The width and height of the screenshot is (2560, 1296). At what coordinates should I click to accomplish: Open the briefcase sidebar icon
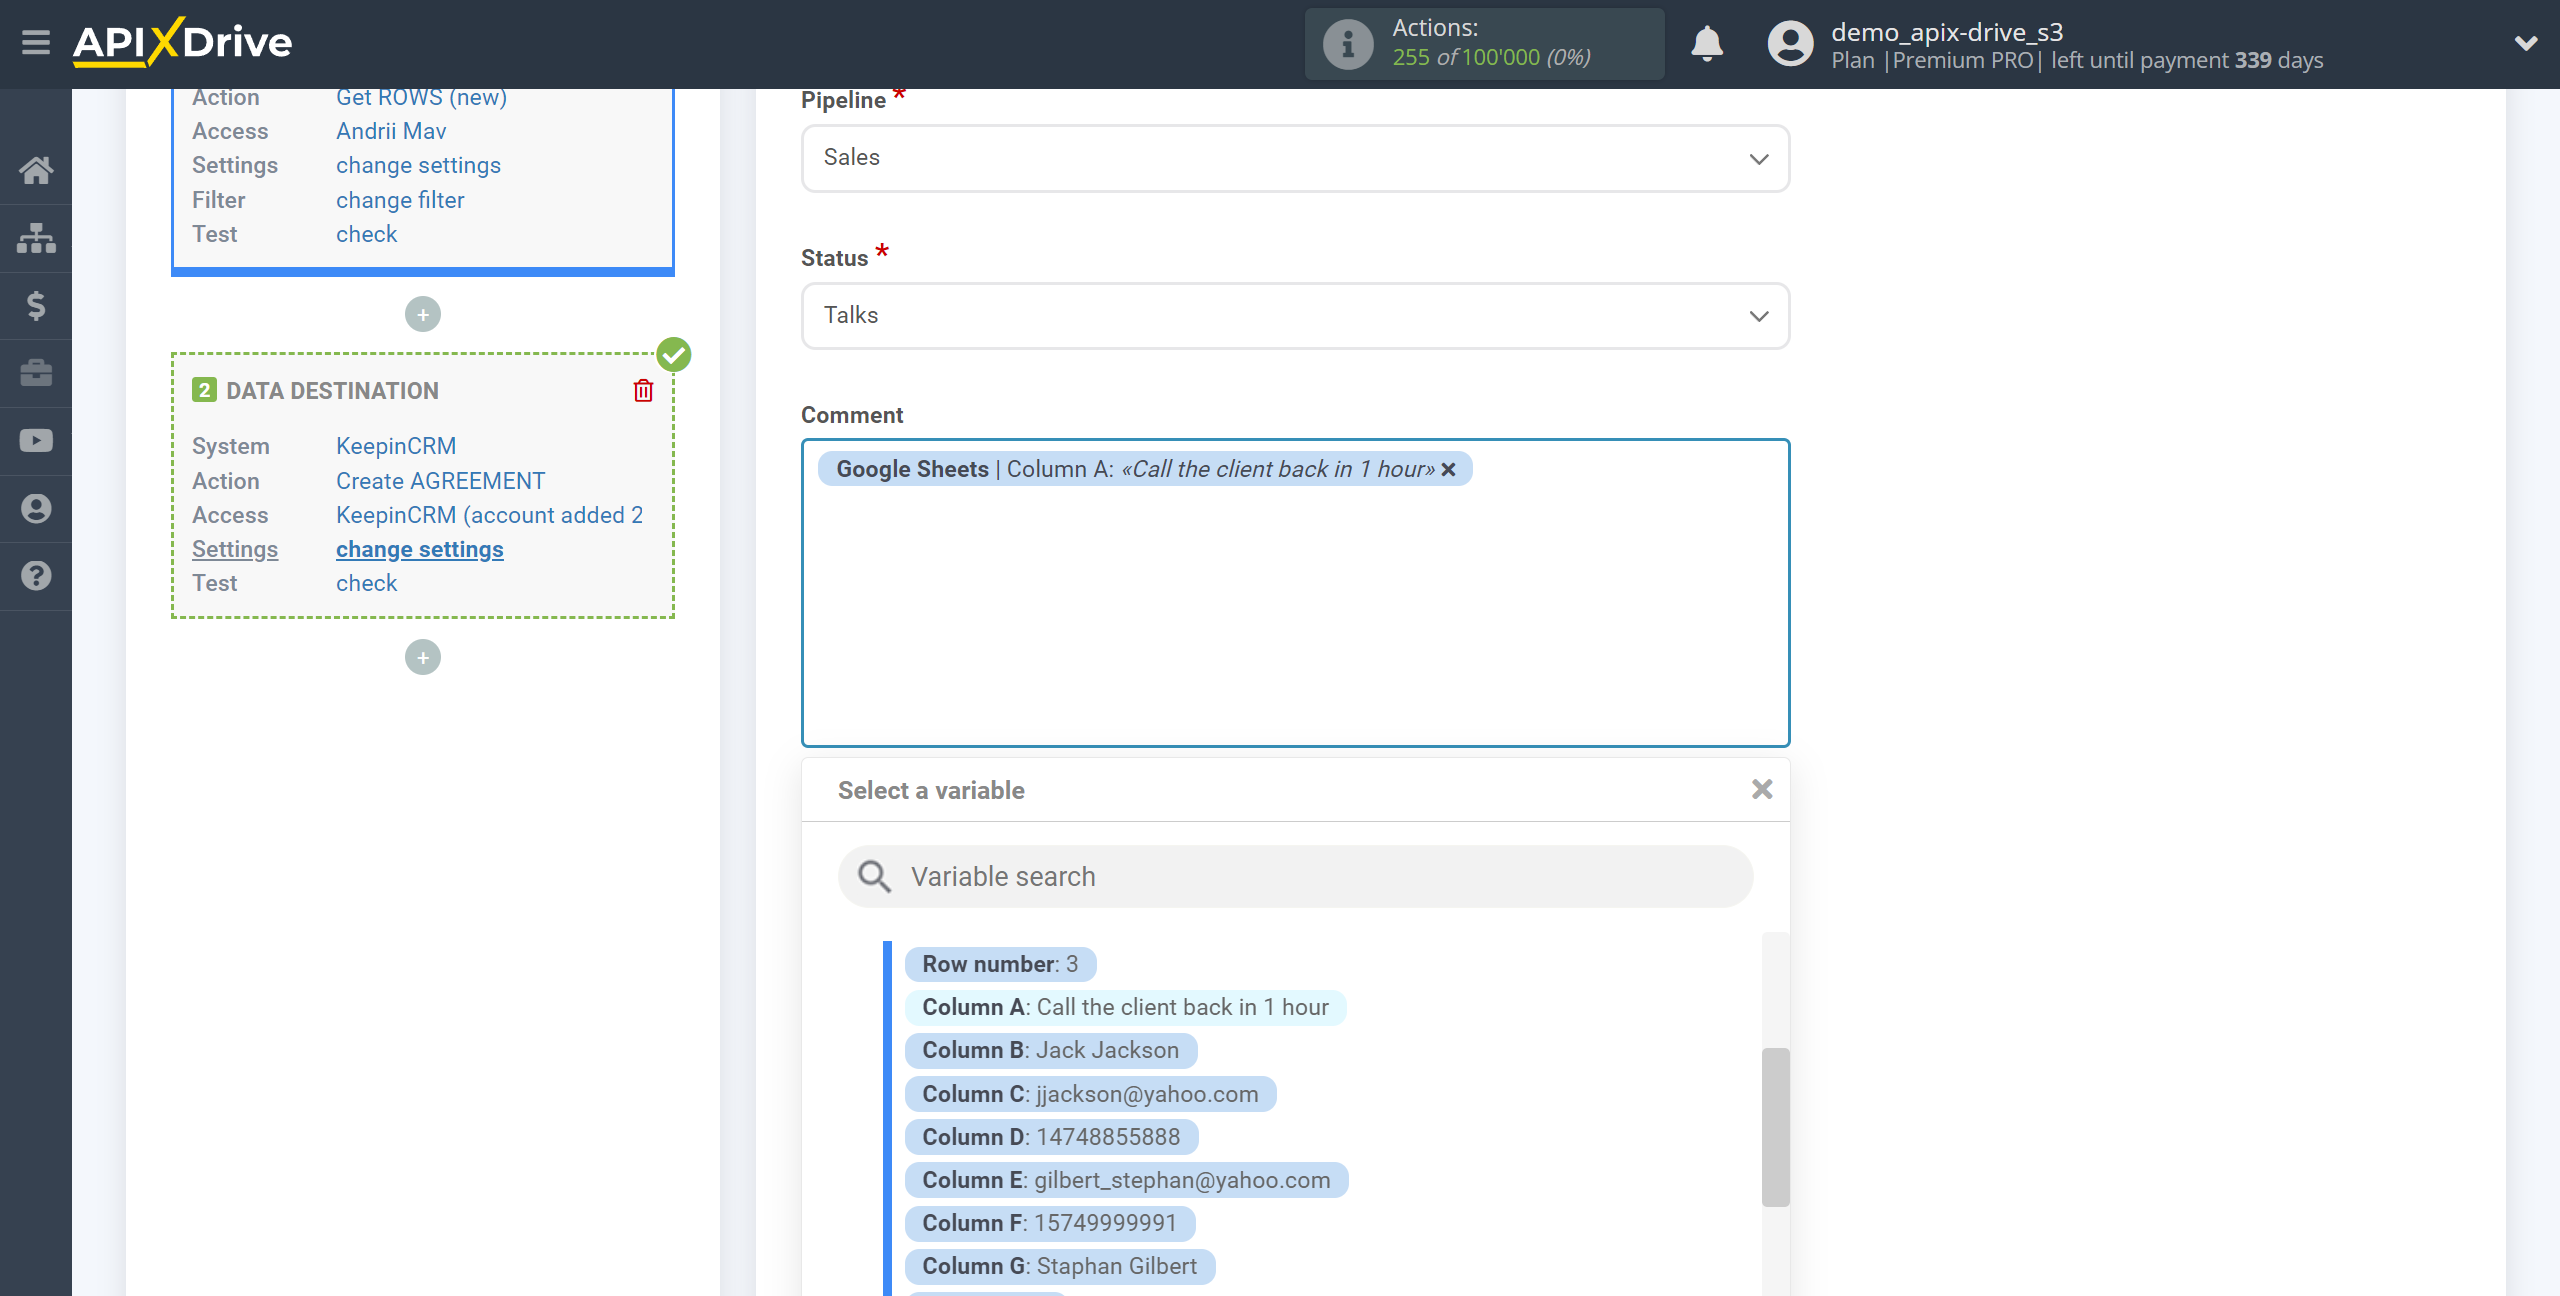point(36,373)
